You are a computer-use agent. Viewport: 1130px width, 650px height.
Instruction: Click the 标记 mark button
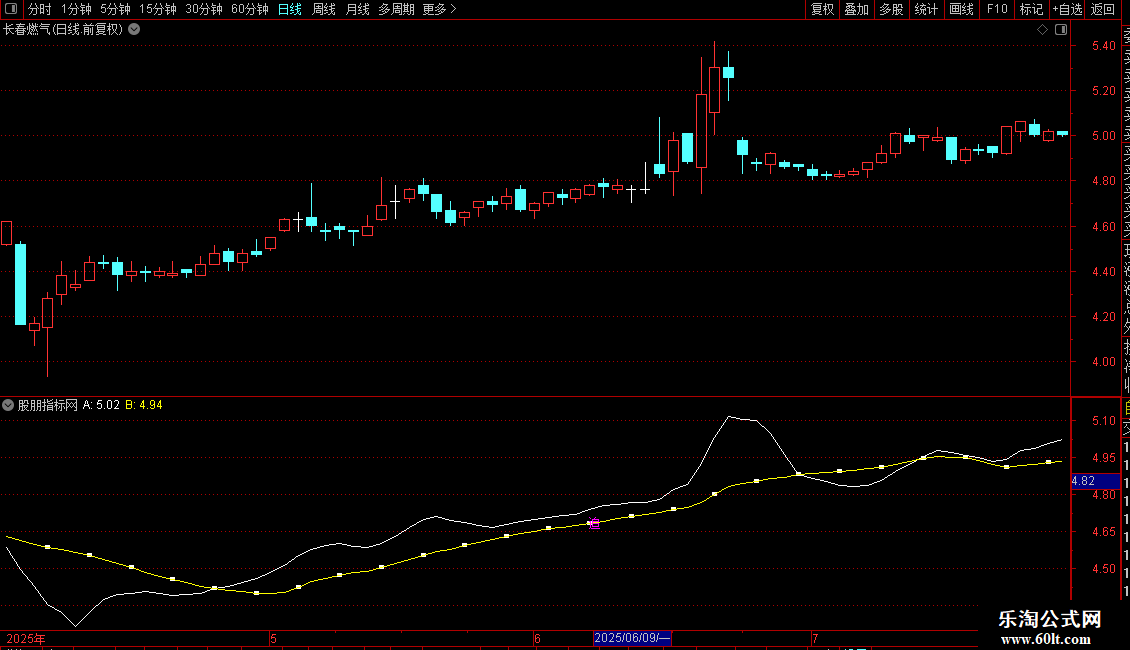pyautogui.click(x=1031, y=9)
